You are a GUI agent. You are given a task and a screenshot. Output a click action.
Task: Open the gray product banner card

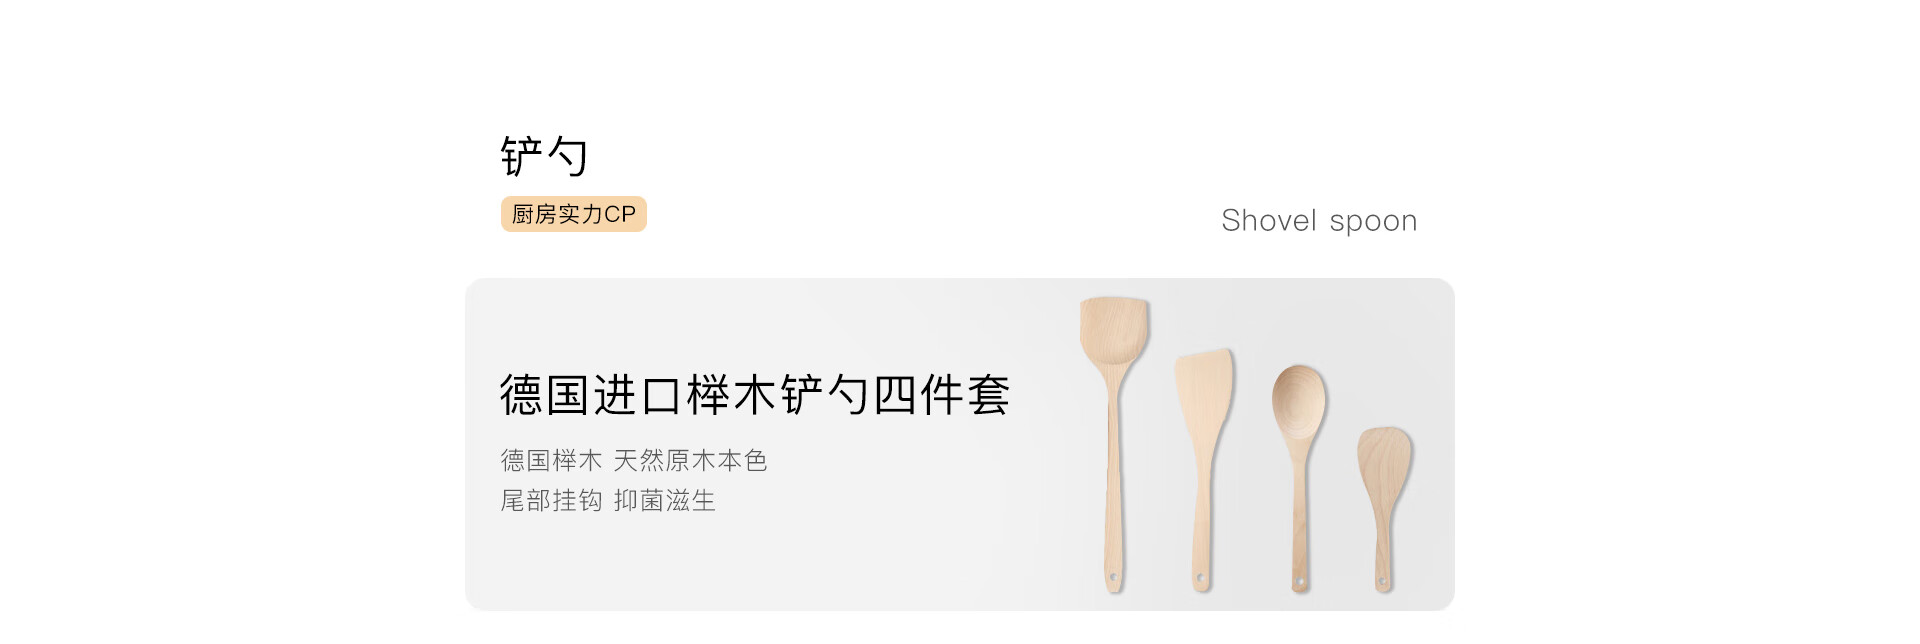[x=960, y=444]
